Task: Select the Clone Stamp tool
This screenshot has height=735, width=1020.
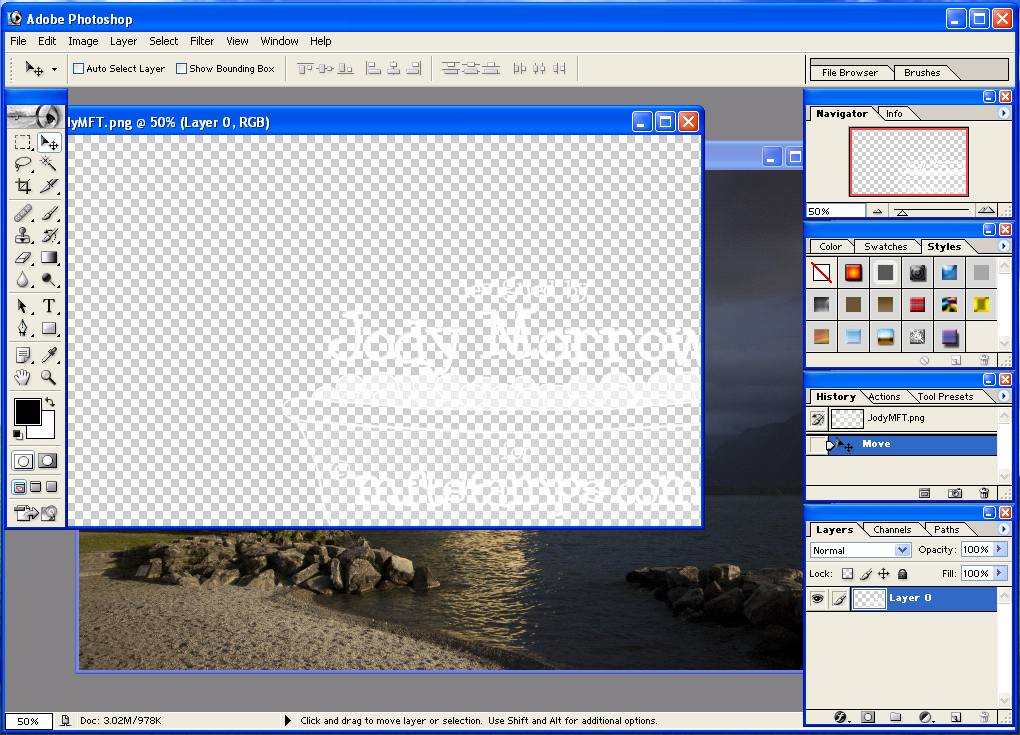Action: pyautogui.click(x=23, y=235)
